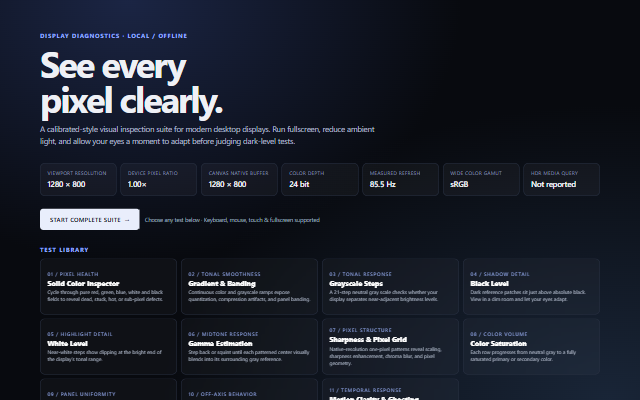Open the Color Saturation test card
The height and width of the screenshot is (400, 640).
click(531, 347)
